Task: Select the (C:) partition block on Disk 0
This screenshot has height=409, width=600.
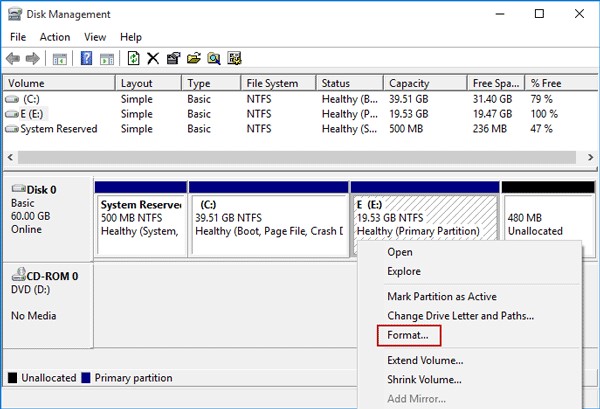Action: 268,218
